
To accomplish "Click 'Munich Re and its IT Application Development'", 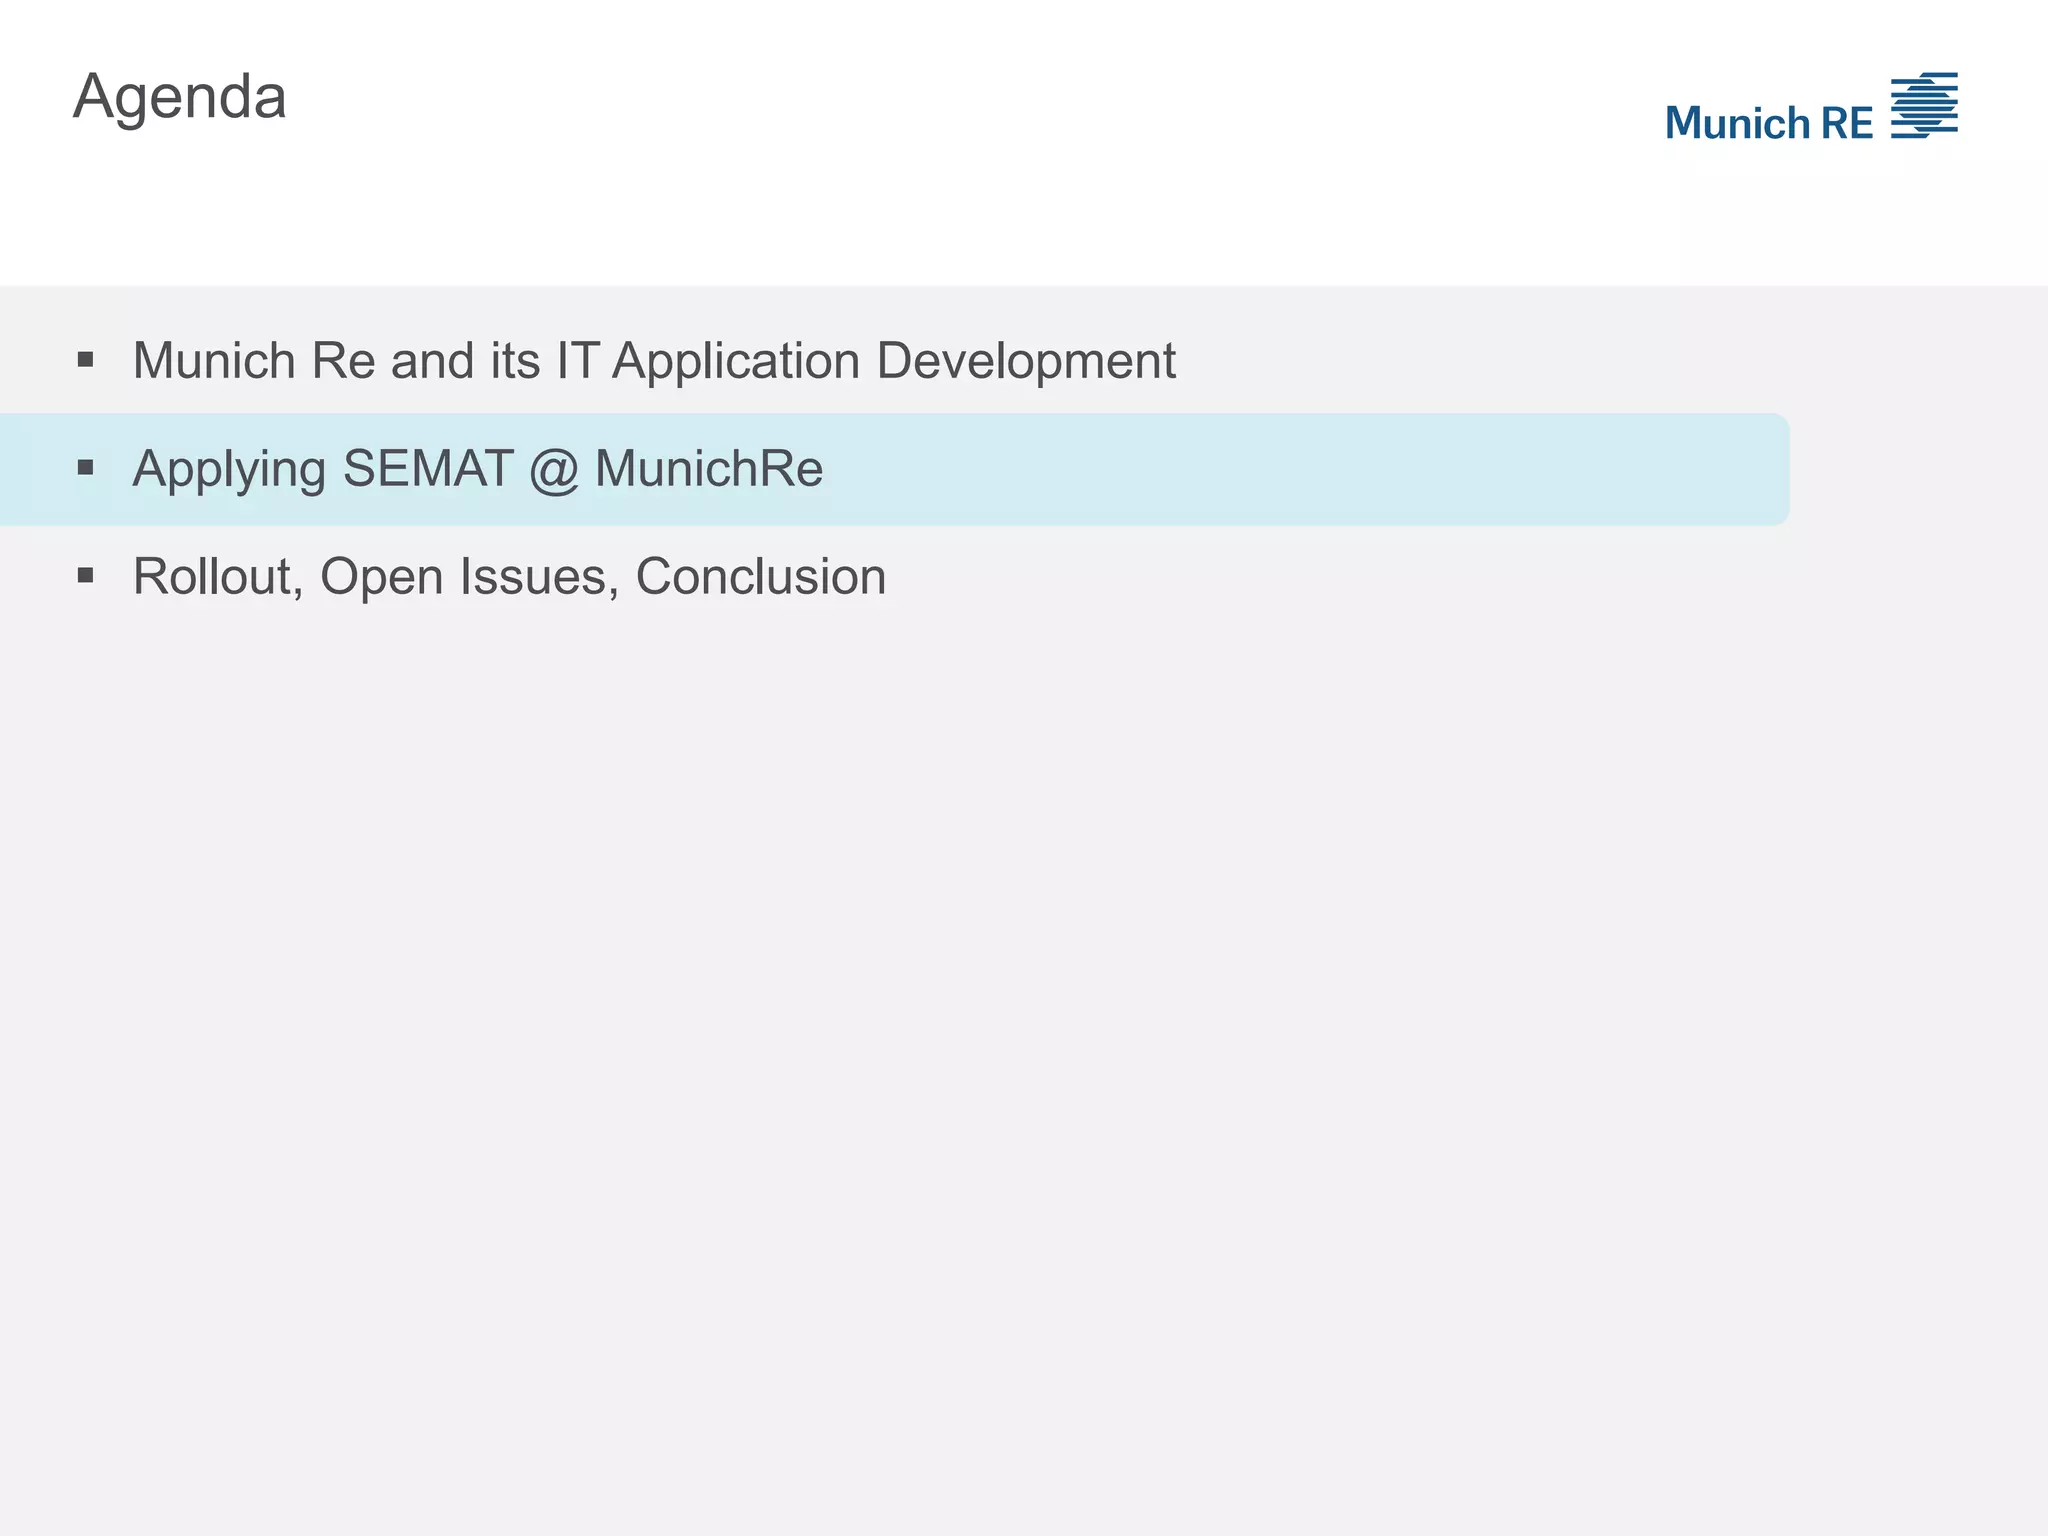I will tap(654, 361).
